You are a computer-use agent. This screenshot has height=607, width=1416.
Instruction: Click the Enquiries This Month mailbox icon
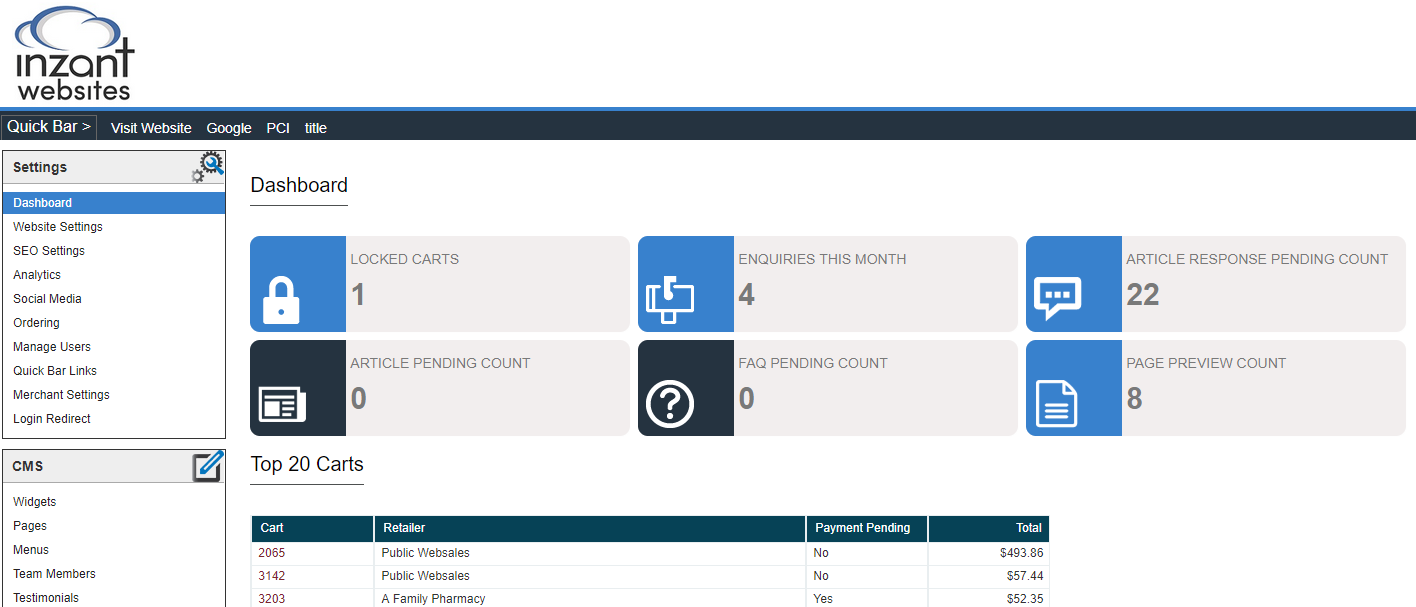click(669, 300)
